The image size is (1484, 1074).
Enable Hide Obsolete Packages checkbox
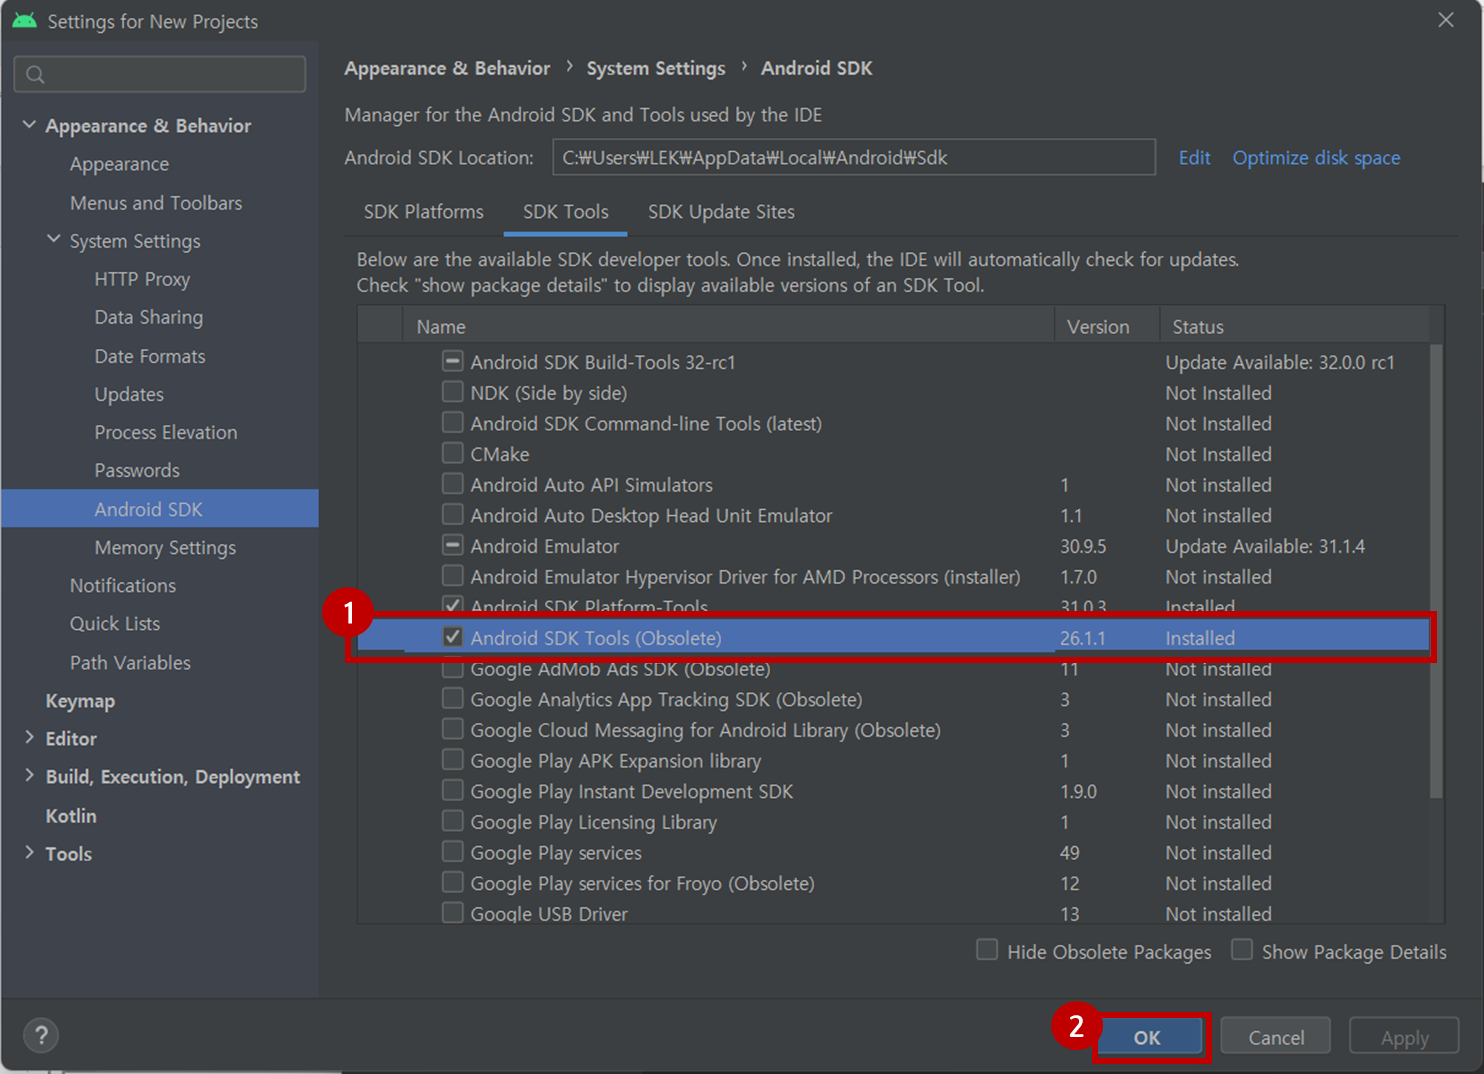coord(987,950)
